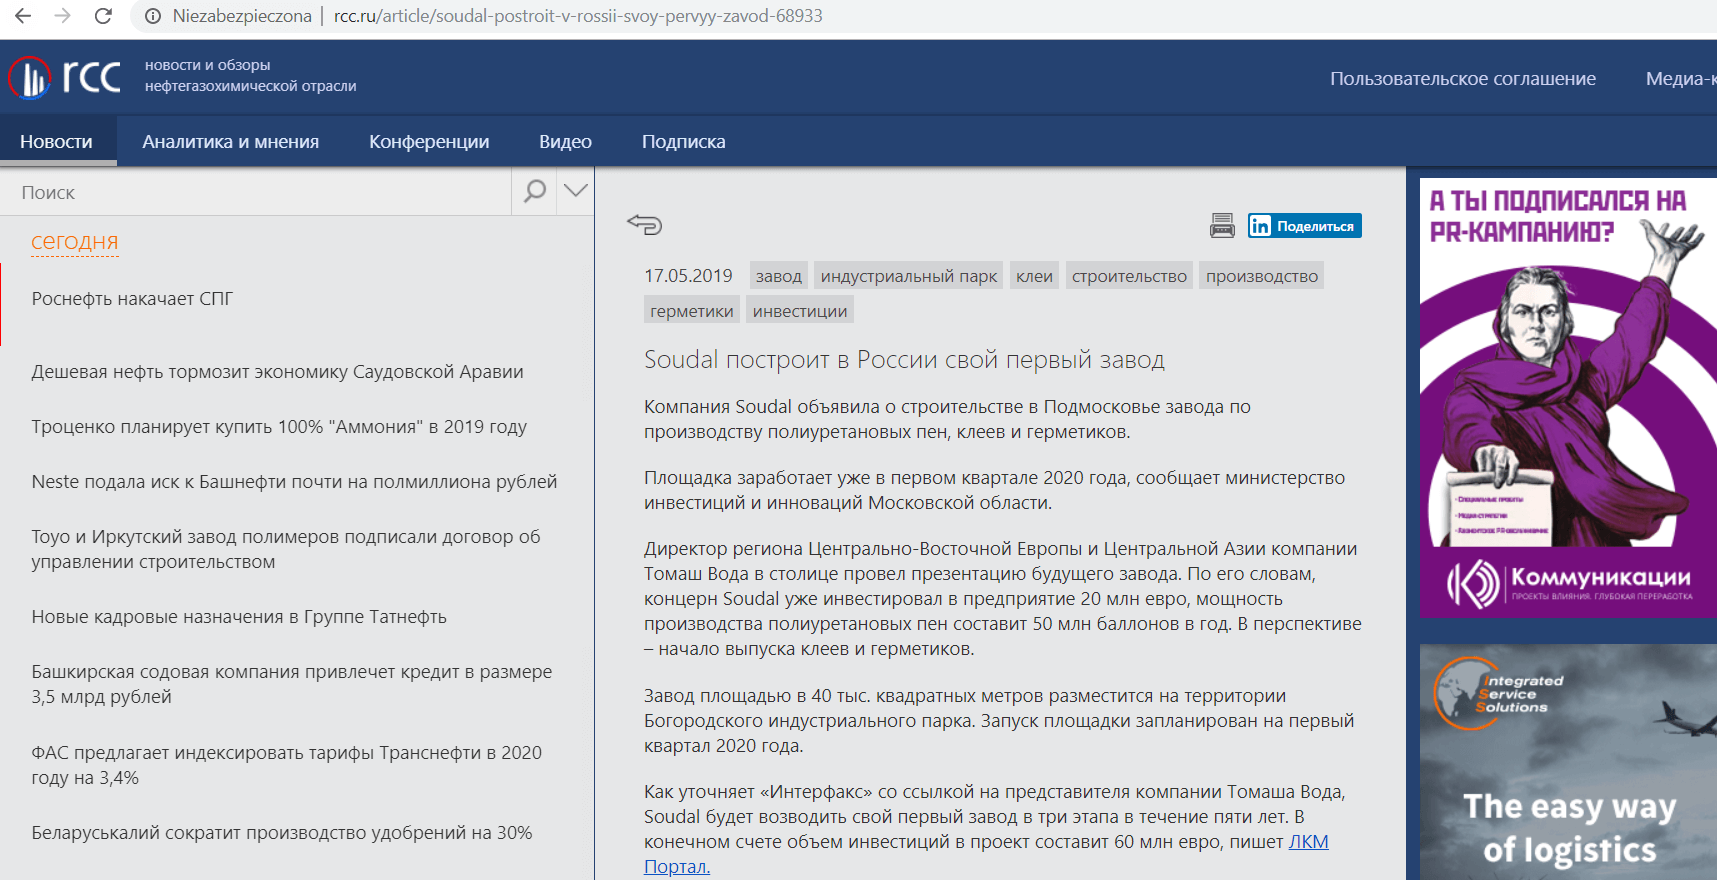Screen dimensions: 1717x880
Task: Open news item Роснефть накачает СПГ
Action: click(x=132, y=299)
